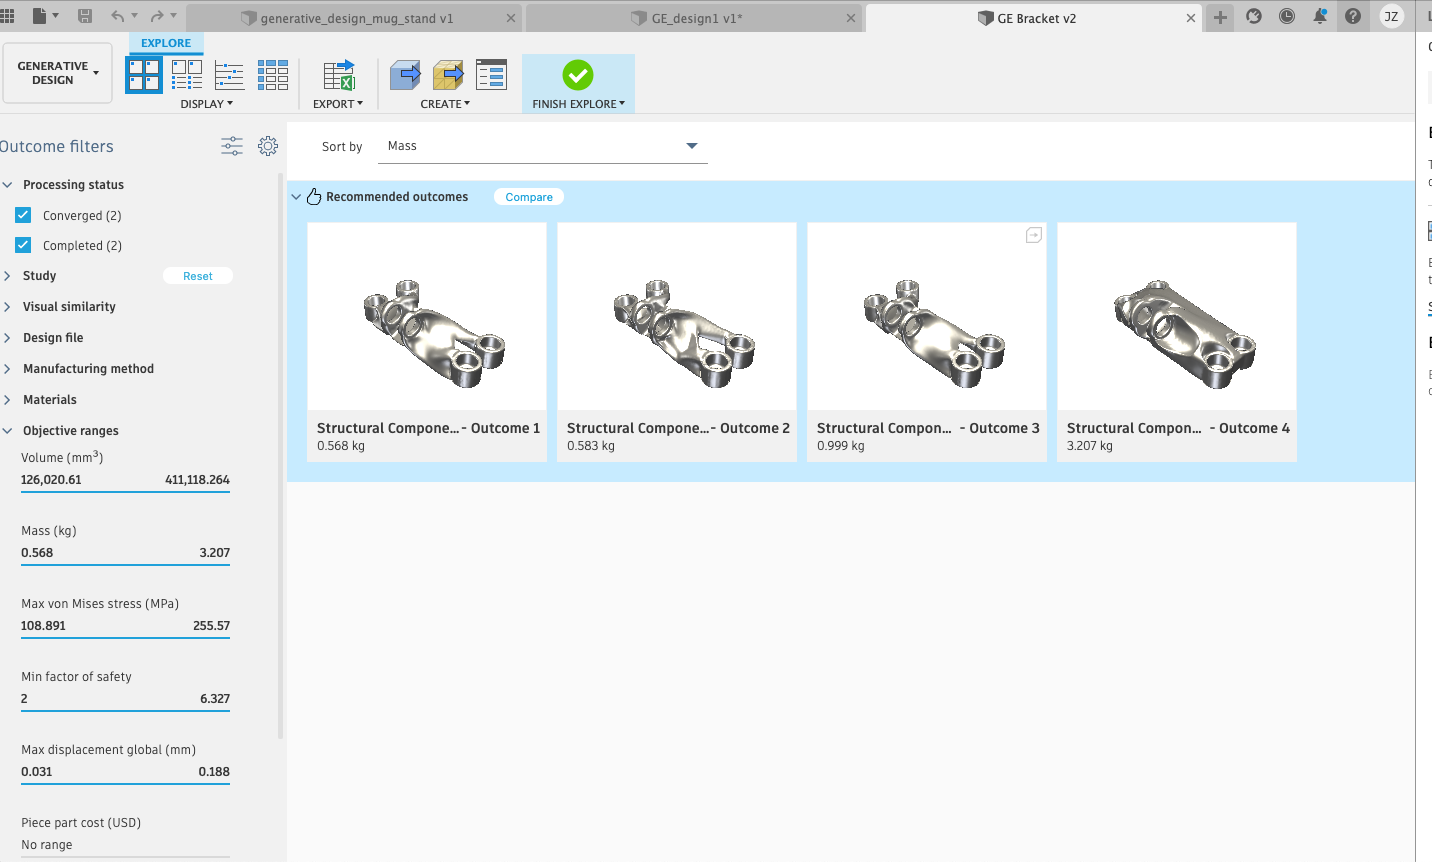Switch to table view display
The image size is (1432, 862).
click(x=273, y=75)
